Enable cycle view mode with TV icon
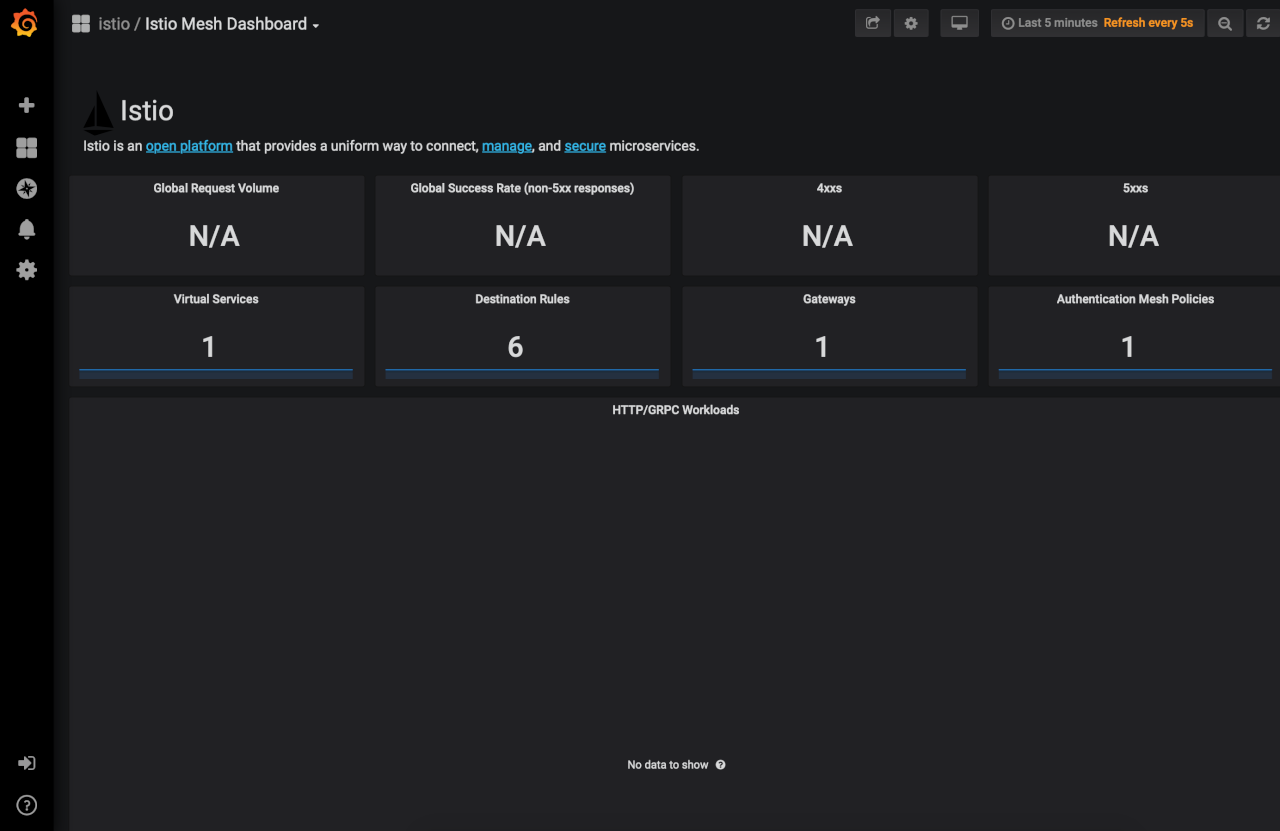Image resolution: width=1280 pixels, height=831 pixels. click(x=959, y=22)
